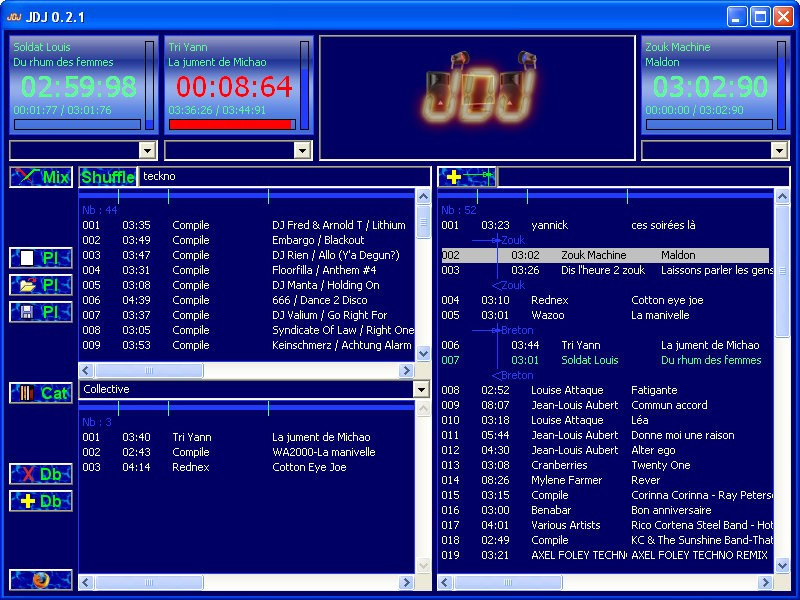Click the 03:02:90 deck timer
800x600 pixels.
tap(710, 86)
